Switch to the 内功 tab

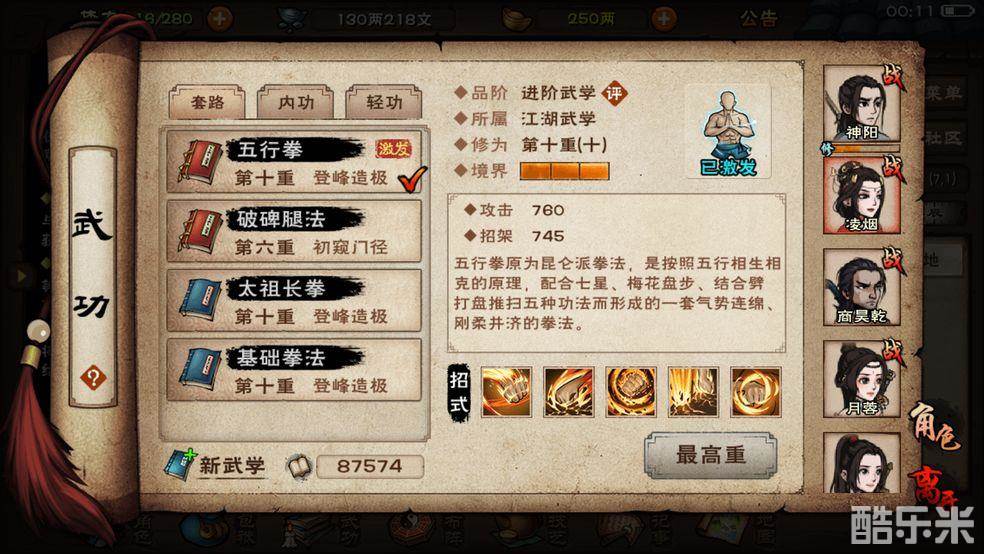coord(296,102)
